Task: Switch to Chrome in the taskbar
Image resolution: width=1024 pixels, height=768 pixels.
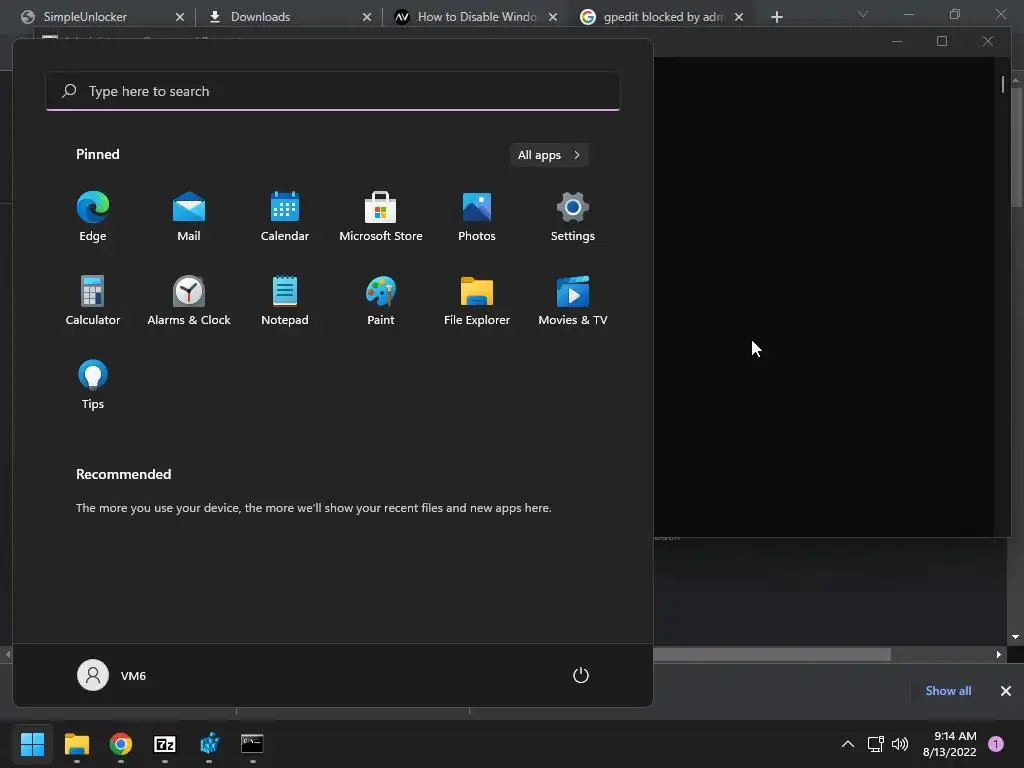Action: (x=121, y=744)
